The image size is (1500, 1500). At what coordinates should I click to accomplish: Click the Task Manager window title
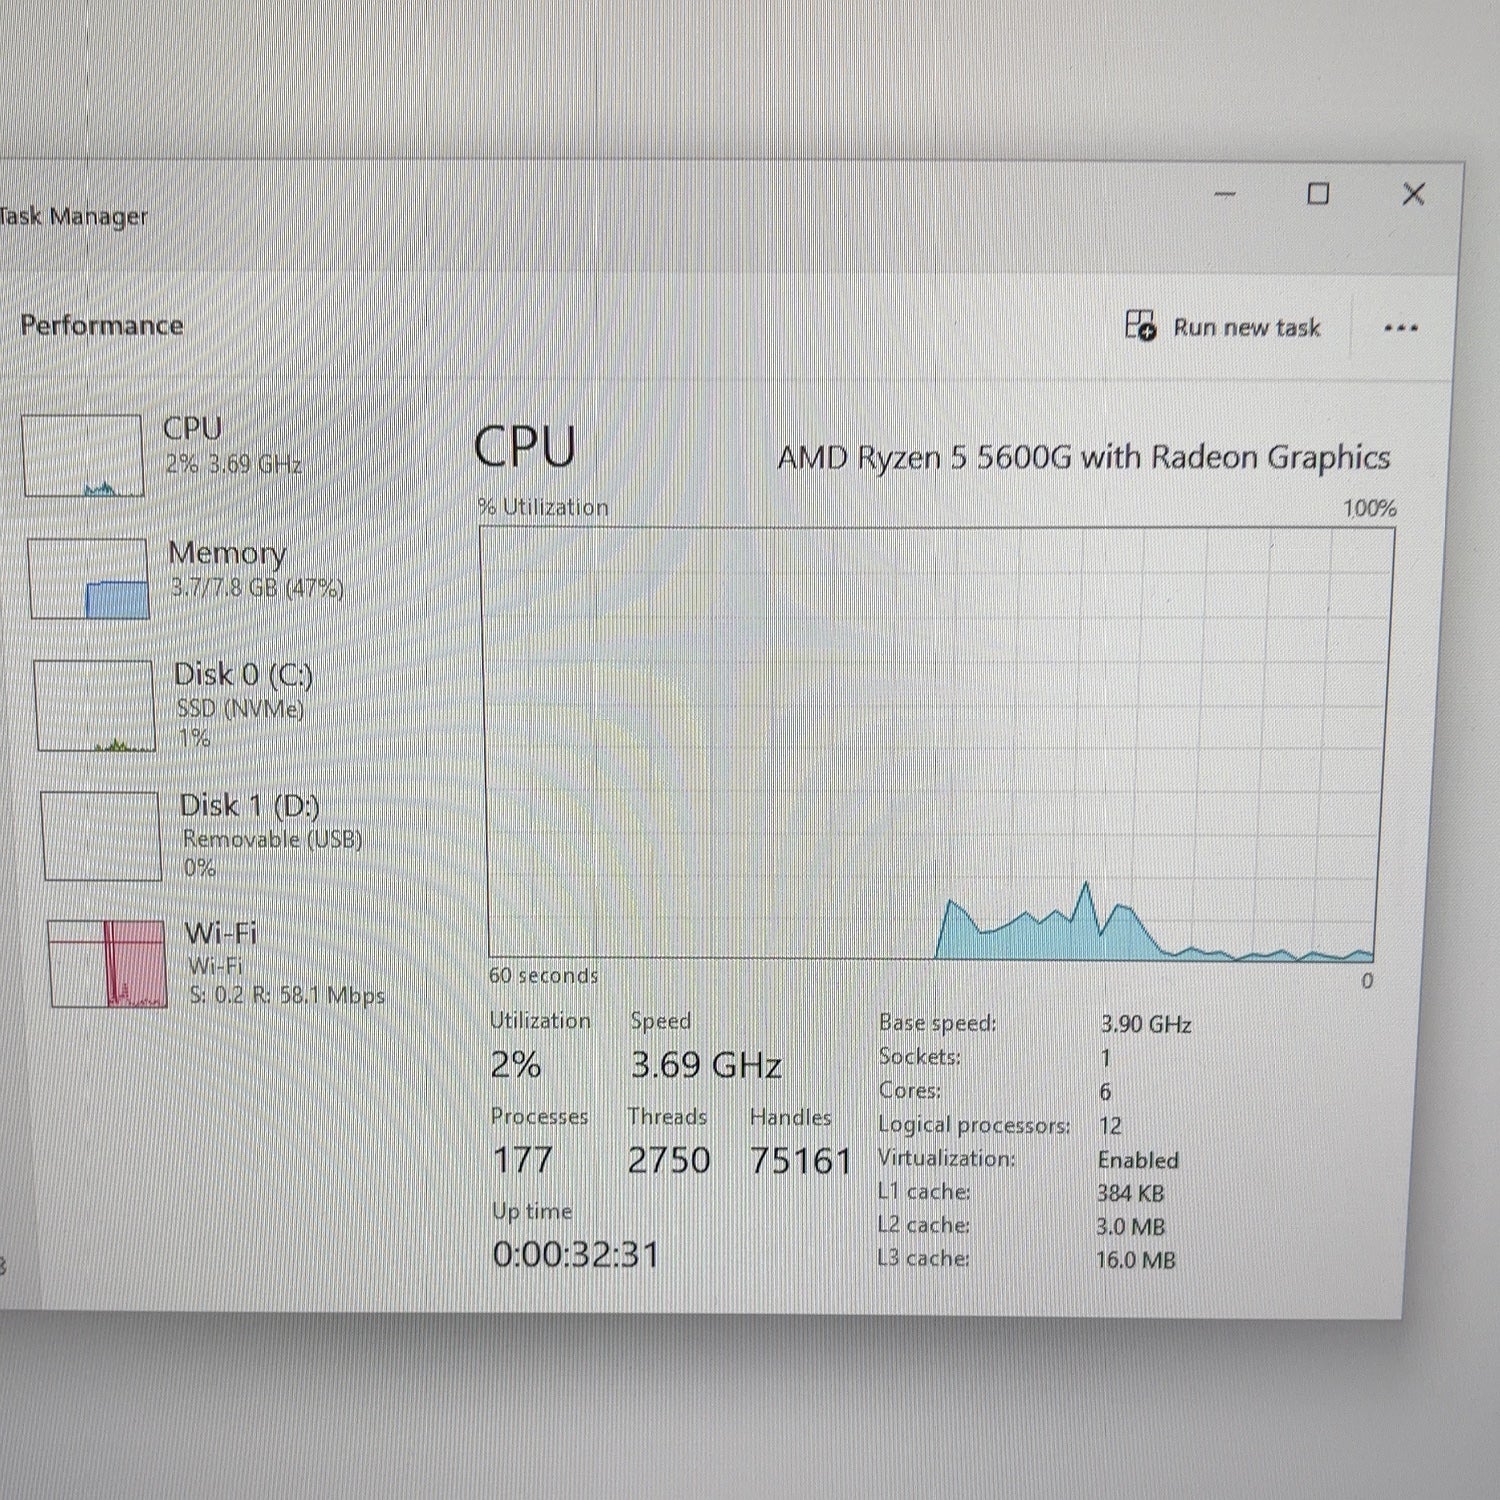pyautogui.click(x=73, y=216)
